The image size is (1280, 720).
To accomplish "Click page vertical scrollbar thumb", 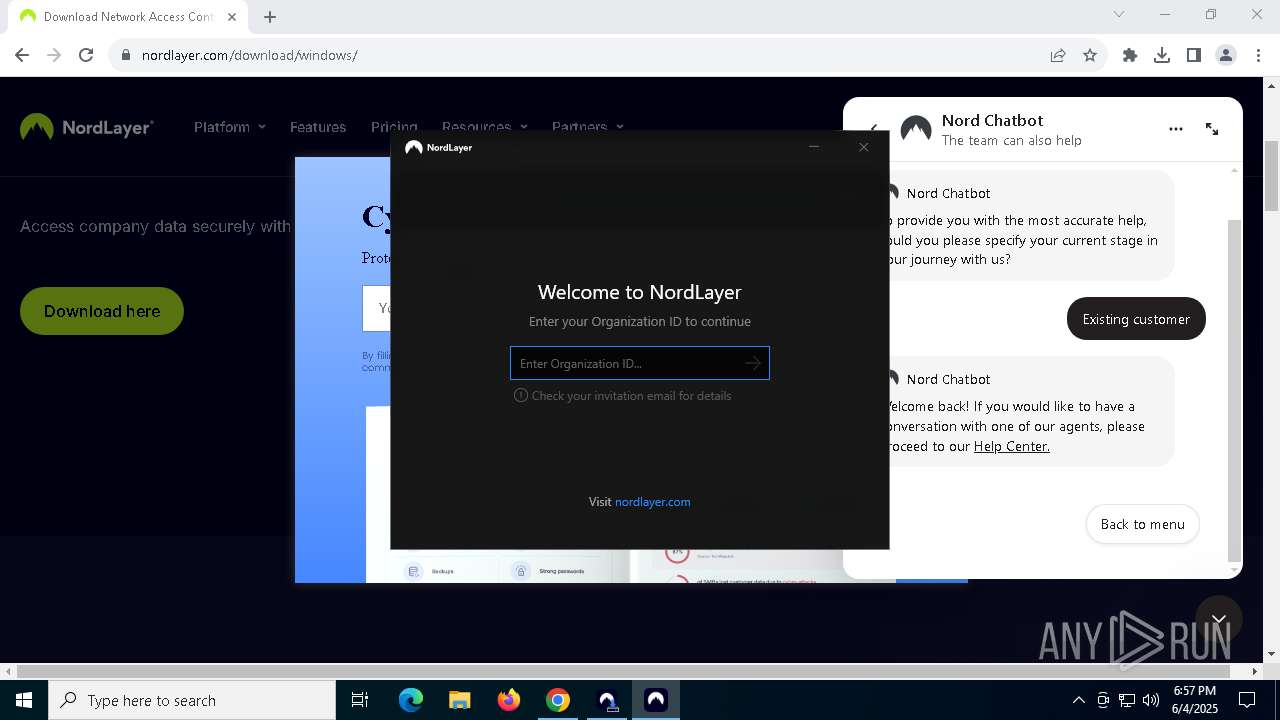I will click(1271, 176).
